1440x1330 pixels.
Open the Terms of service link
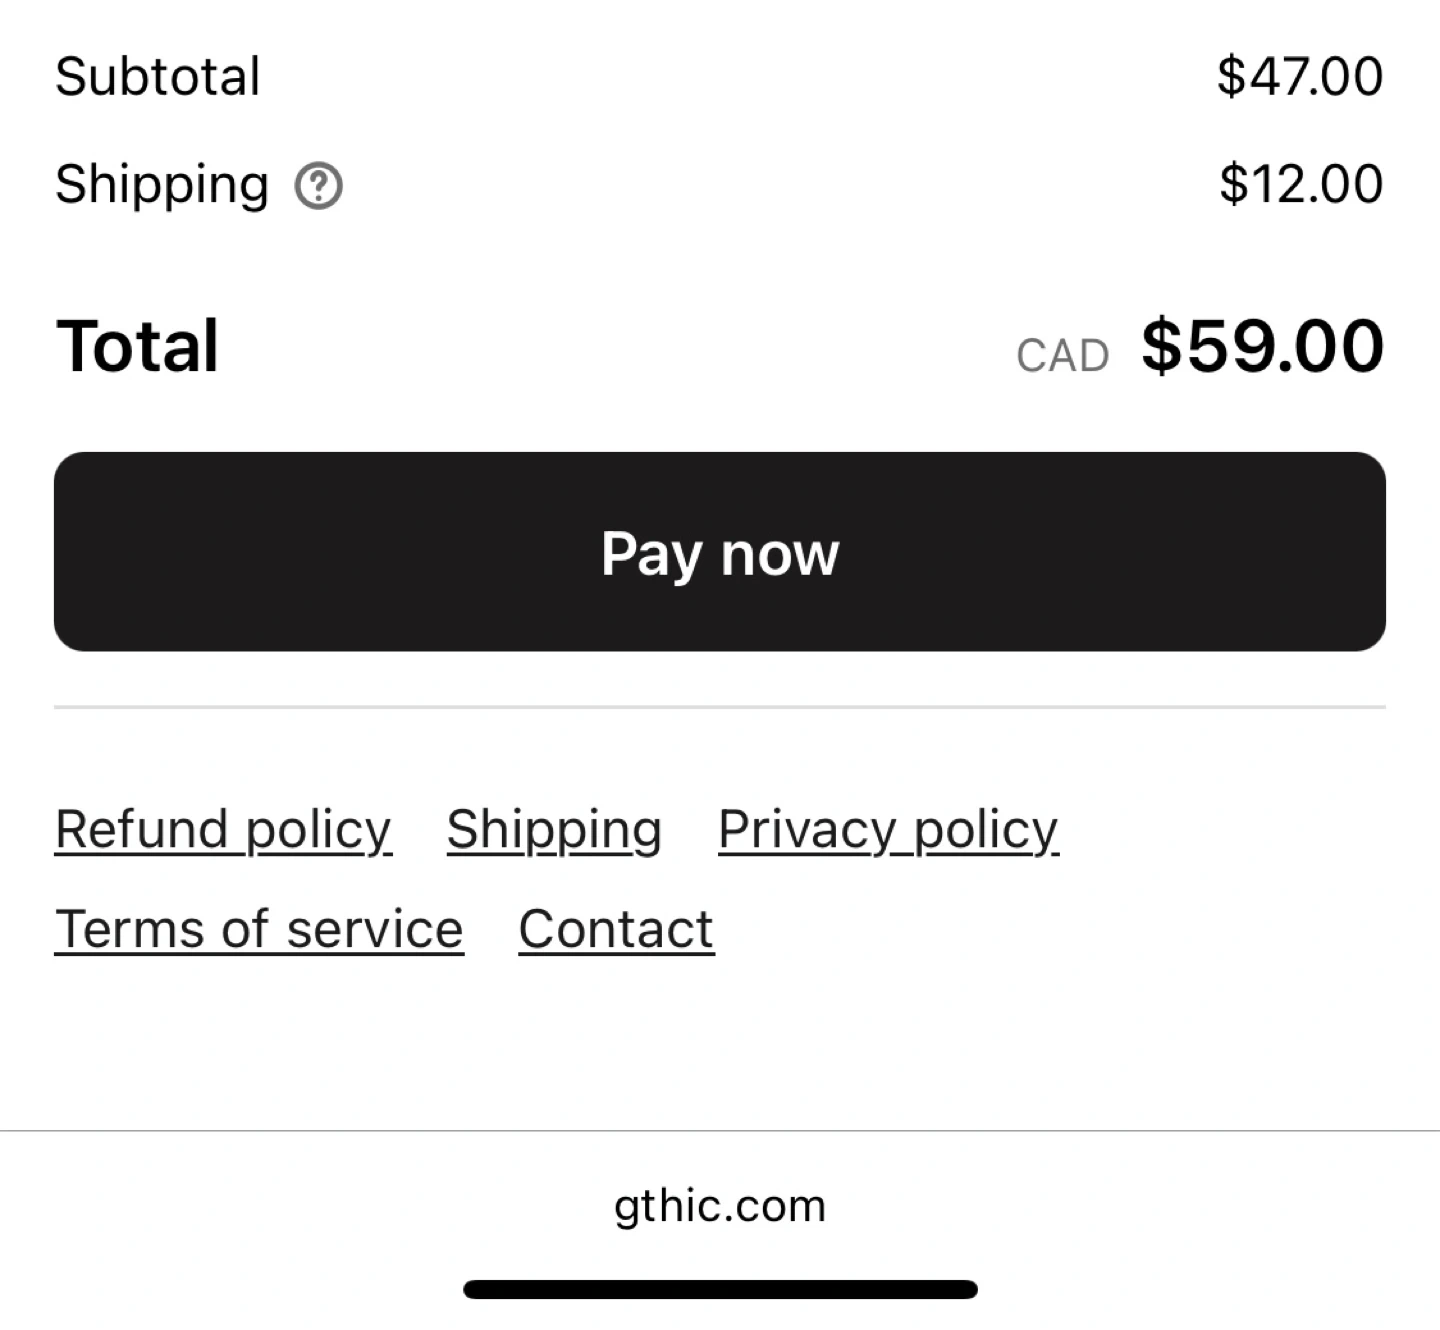click(x=259, y=930)
